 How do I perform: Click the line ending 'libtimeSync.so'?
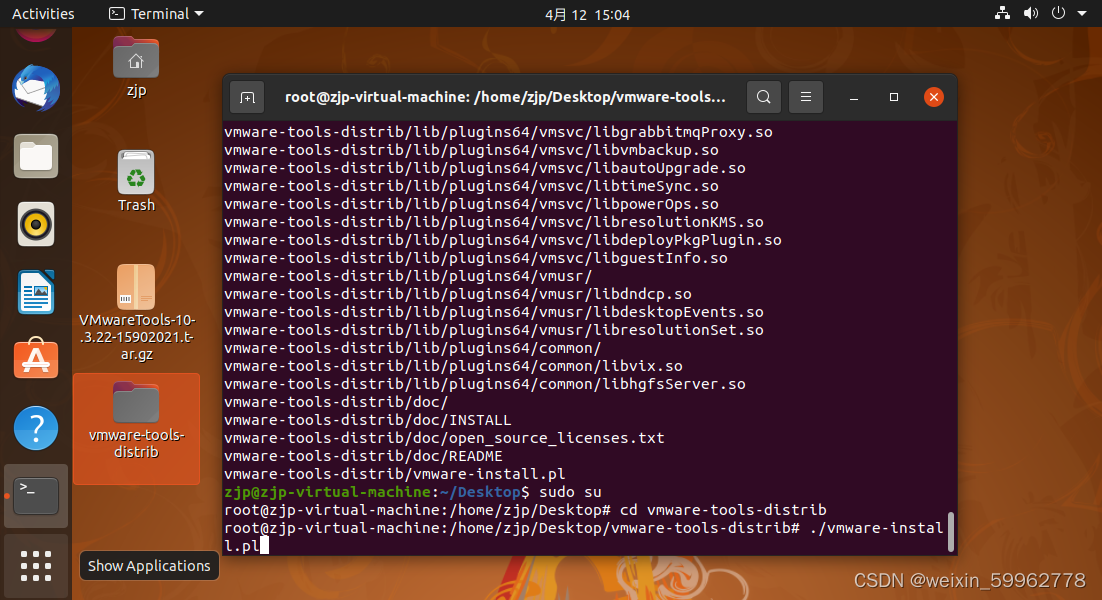471,186
